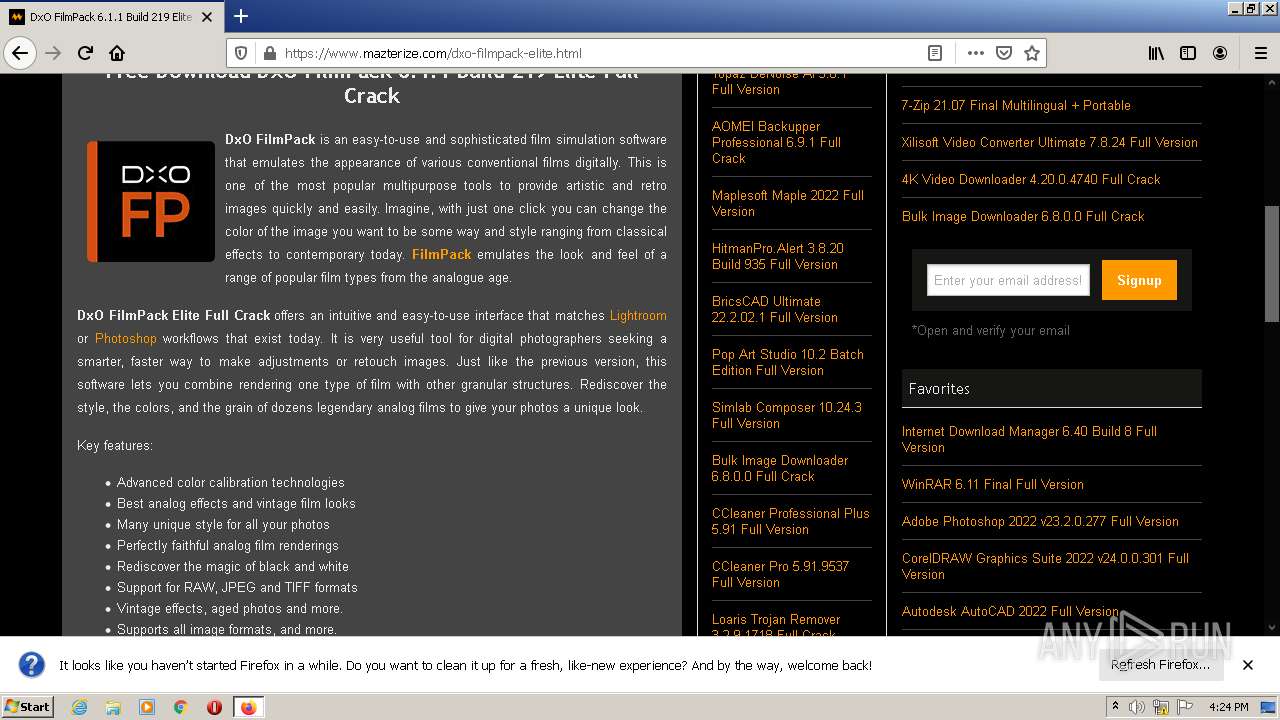Open Bulk Image Downloader link in right column

pyautogui.click(x=1023, y=216)
